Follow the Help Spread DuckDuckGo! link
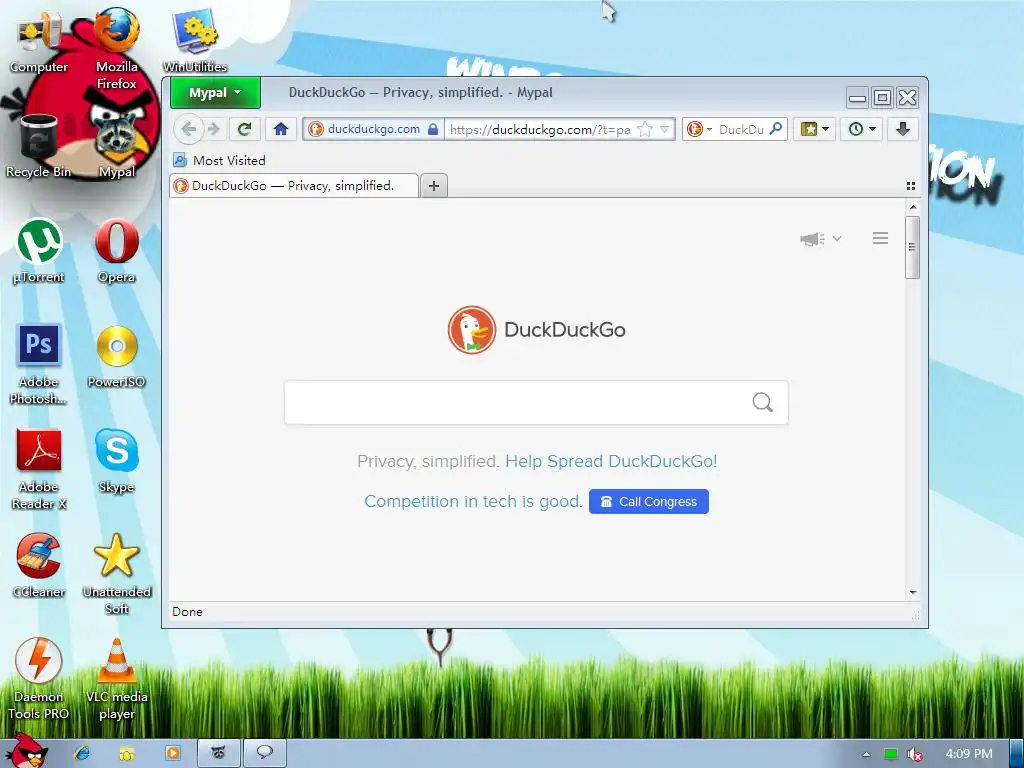Viewport: 1024px width, 768px height. click(x=611, y=461)
